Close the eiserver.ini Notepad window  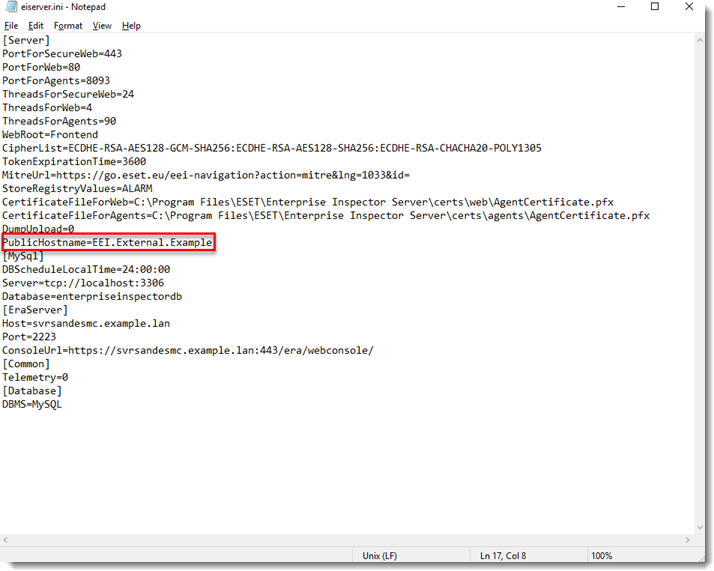(689, 7)
